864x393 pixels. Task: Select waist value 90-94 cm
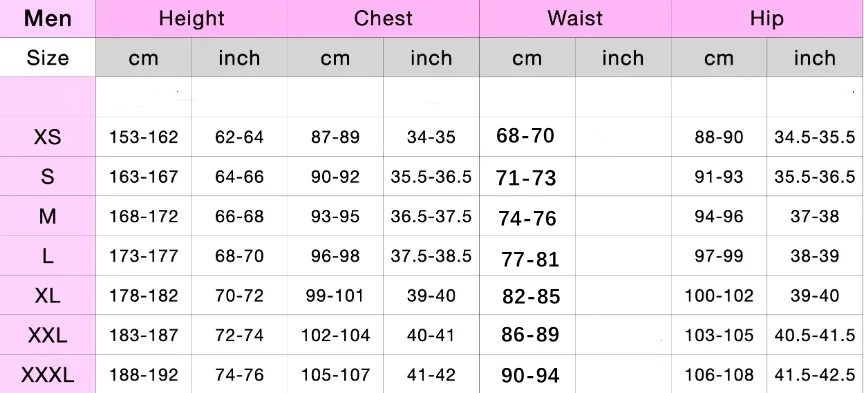530,376
